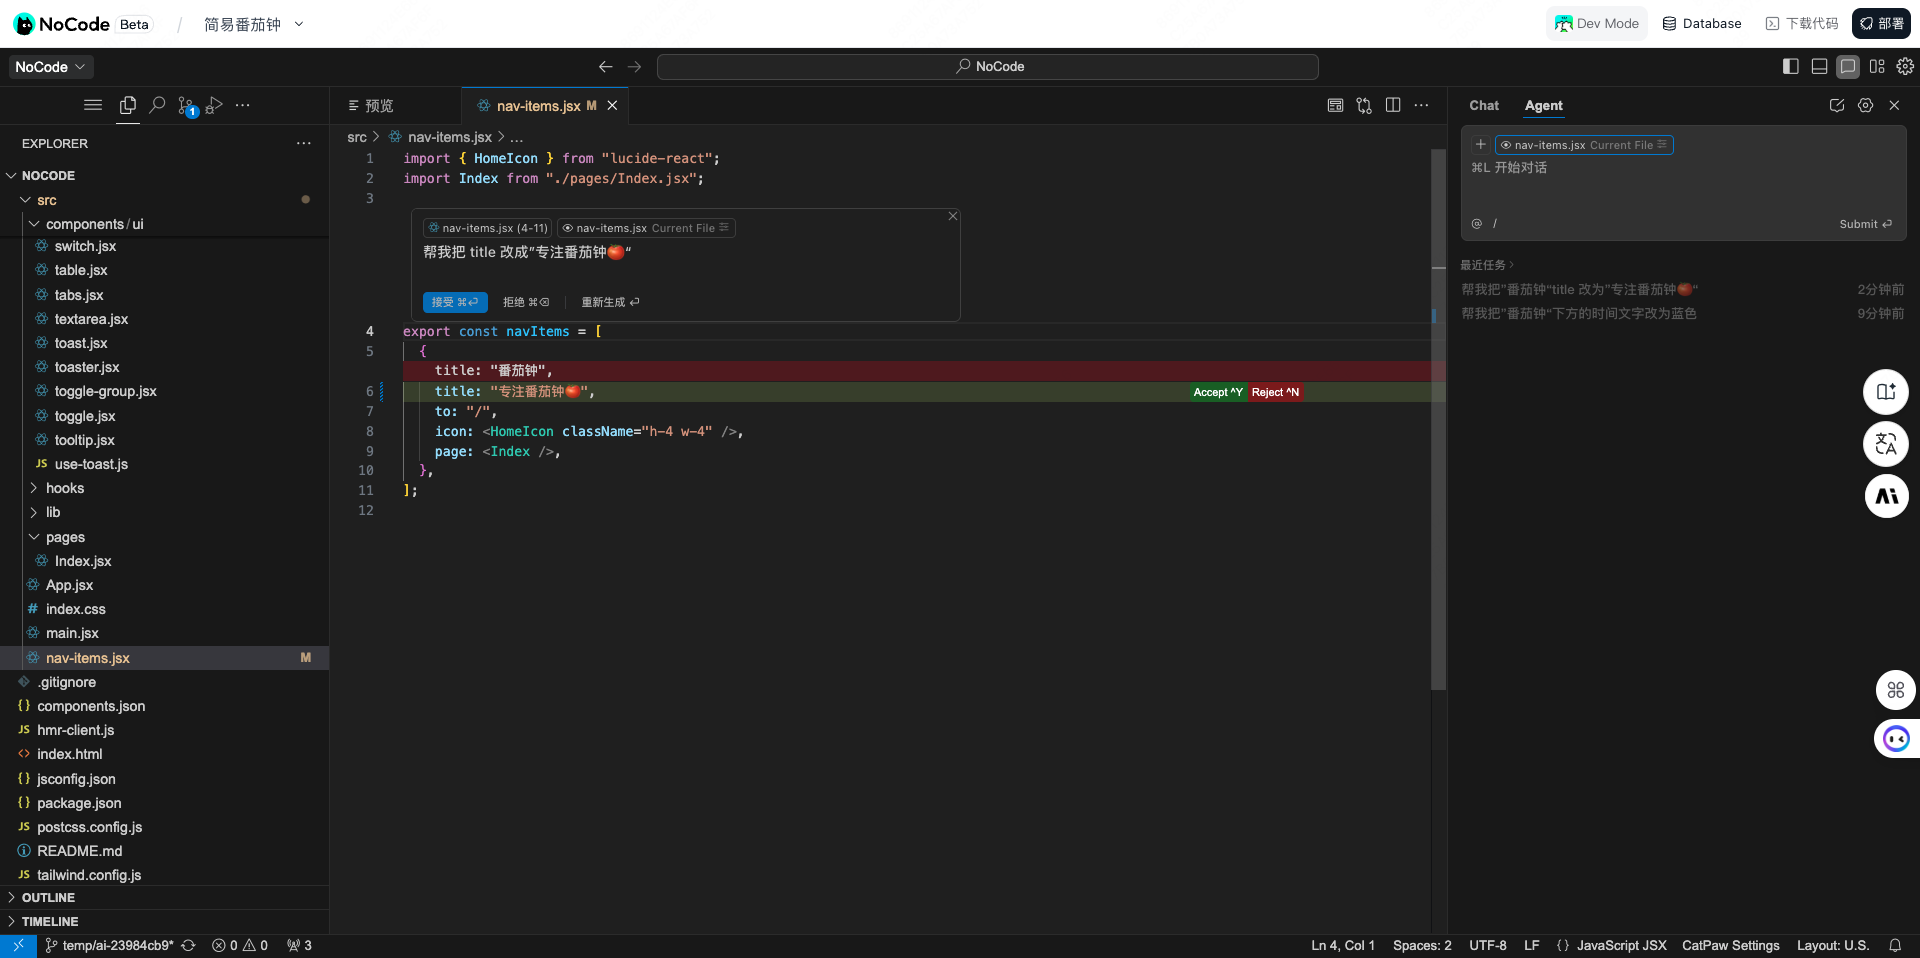Open the Search view in activity bar
Image resolution: width=1920 pixels, height=958 pixels.
click(x=157, y=105)
